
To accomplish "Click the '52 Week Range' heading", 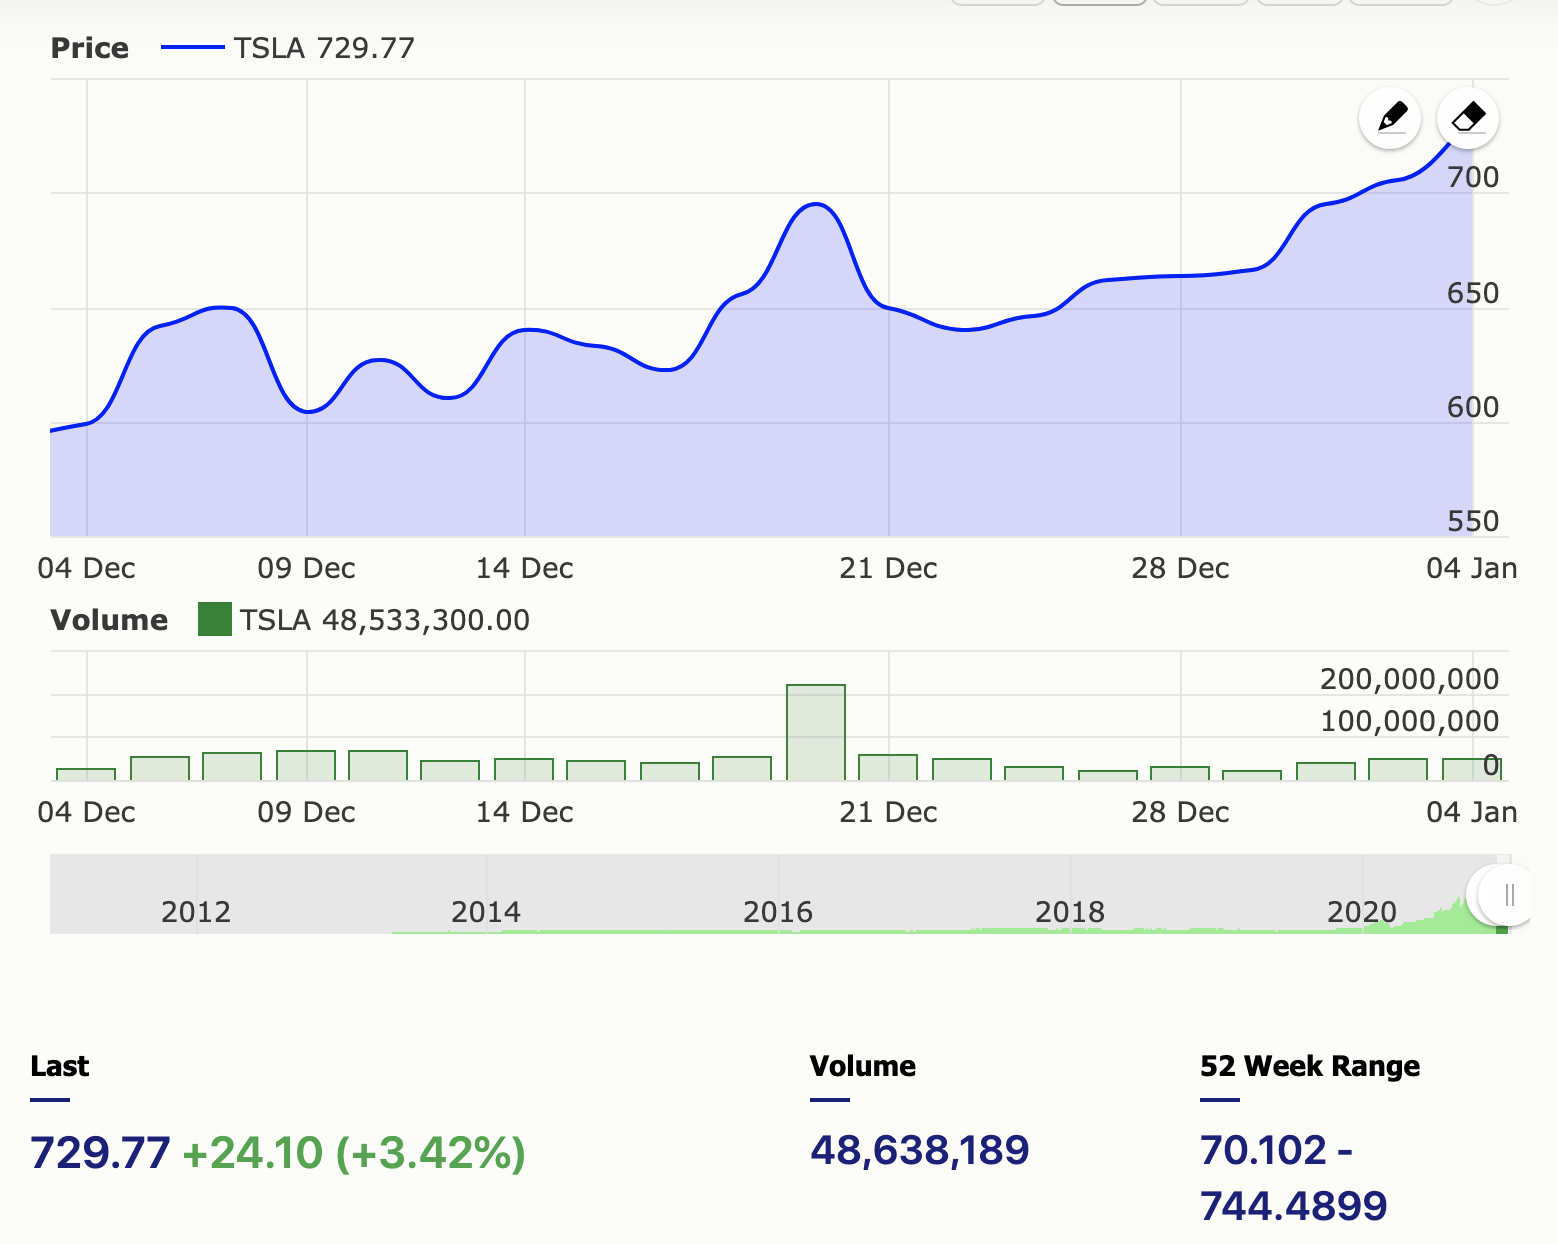I will click(x=1310, y=1066).
